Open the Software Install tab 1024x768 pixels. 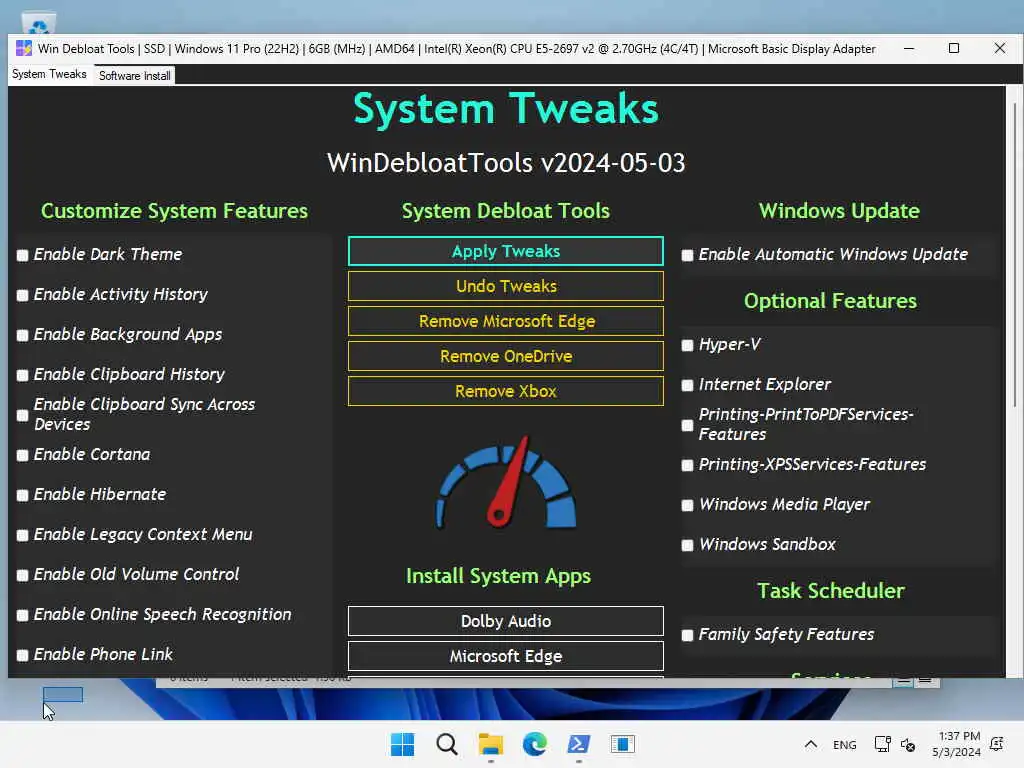(135, 76)
